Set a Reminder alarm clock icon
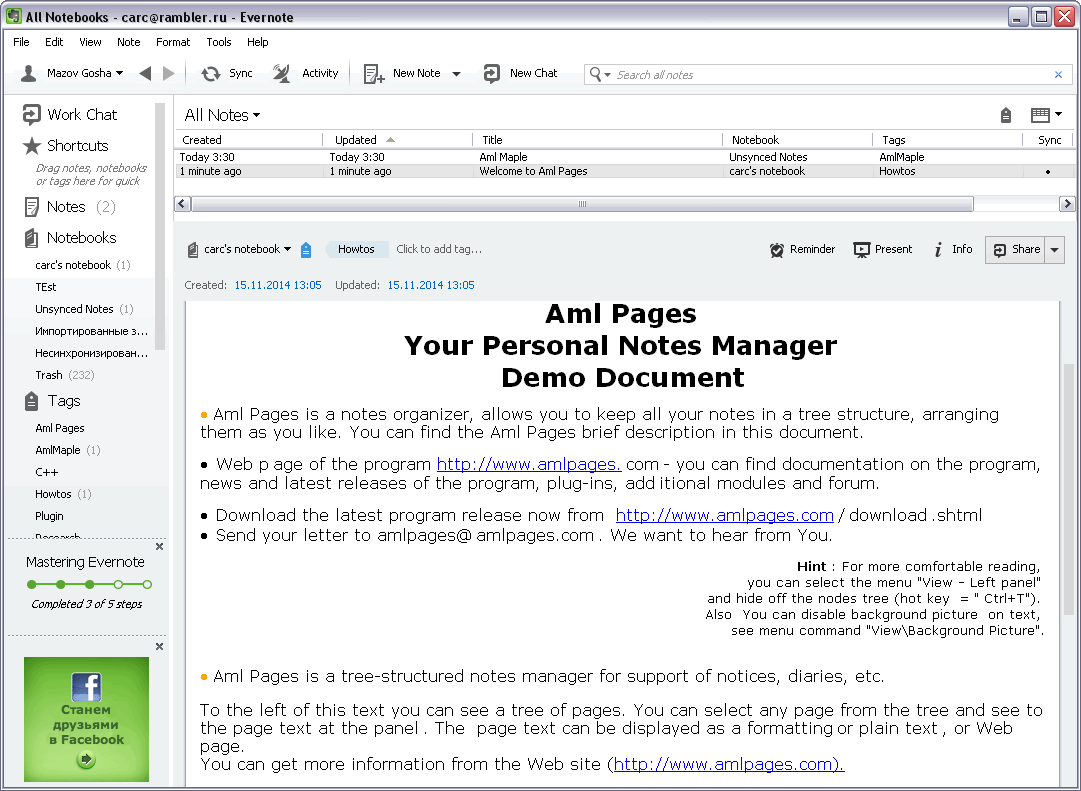 tap(777, 250)
